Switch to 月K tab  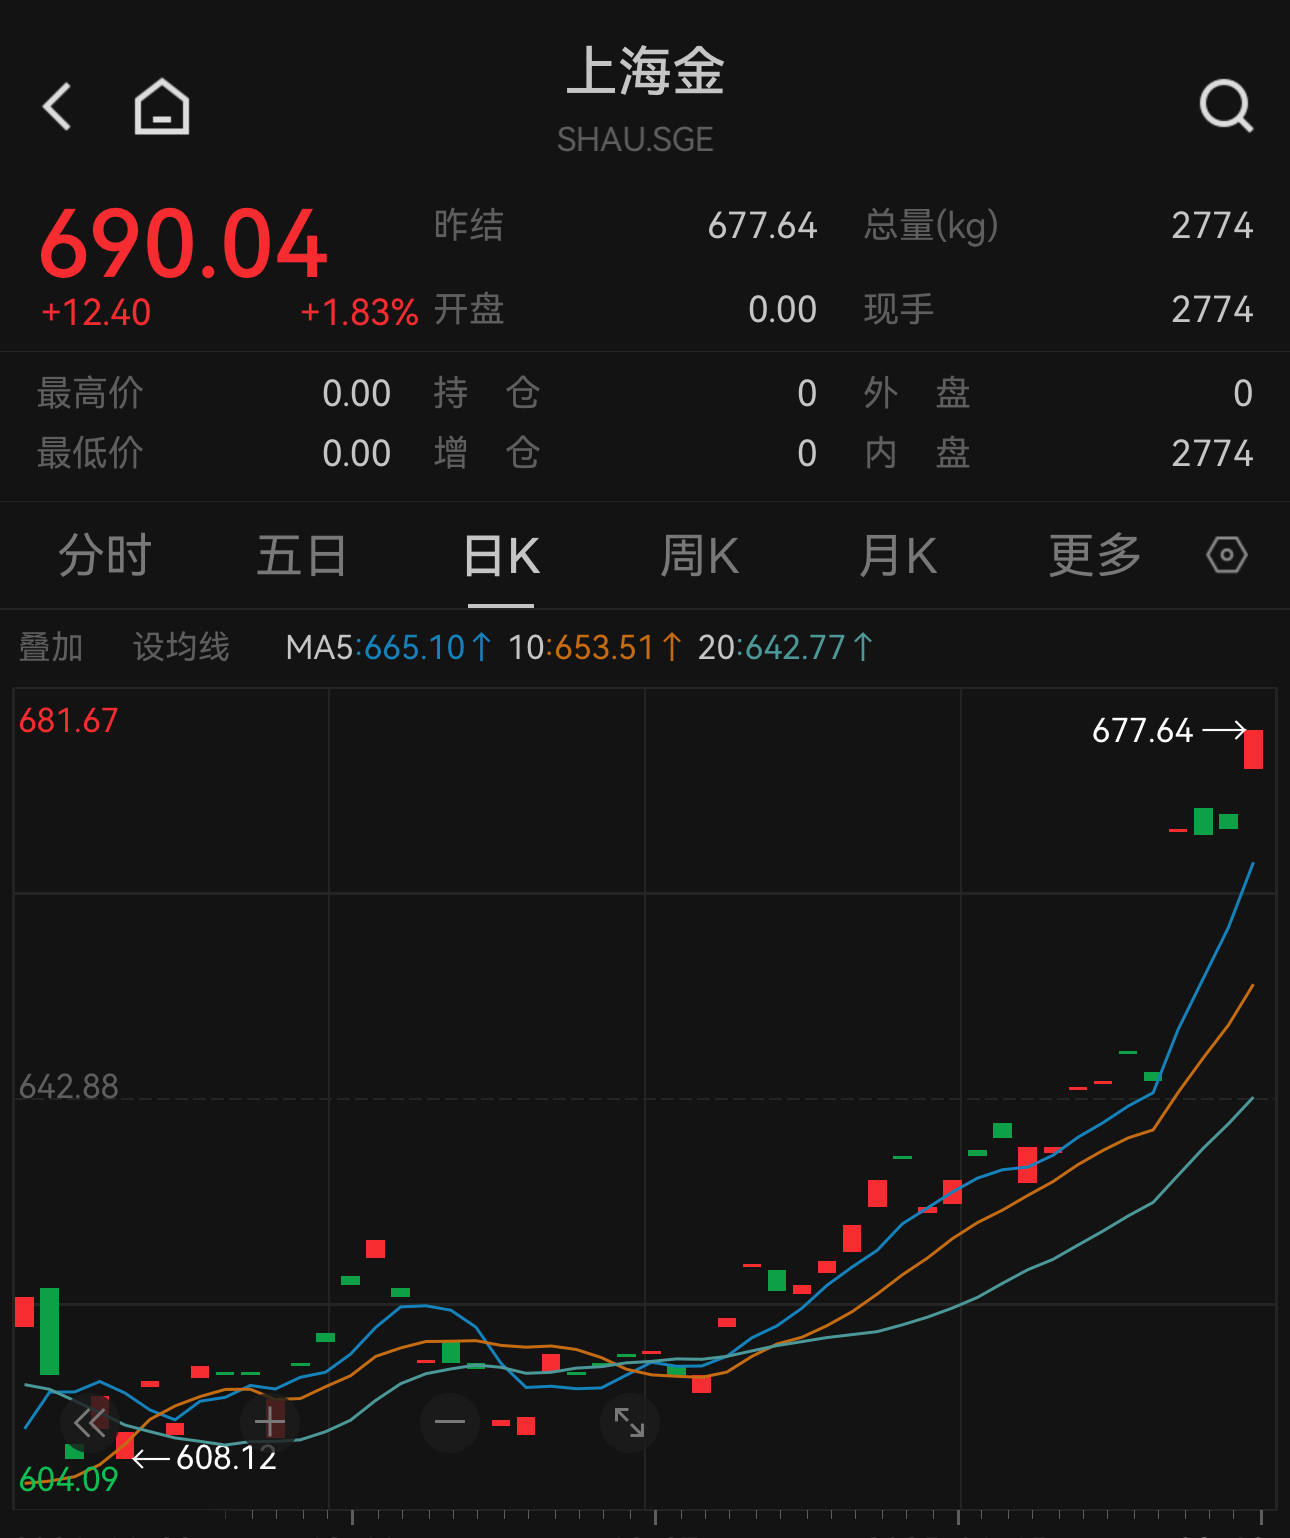pyautogui.click(x=898, y=556)
